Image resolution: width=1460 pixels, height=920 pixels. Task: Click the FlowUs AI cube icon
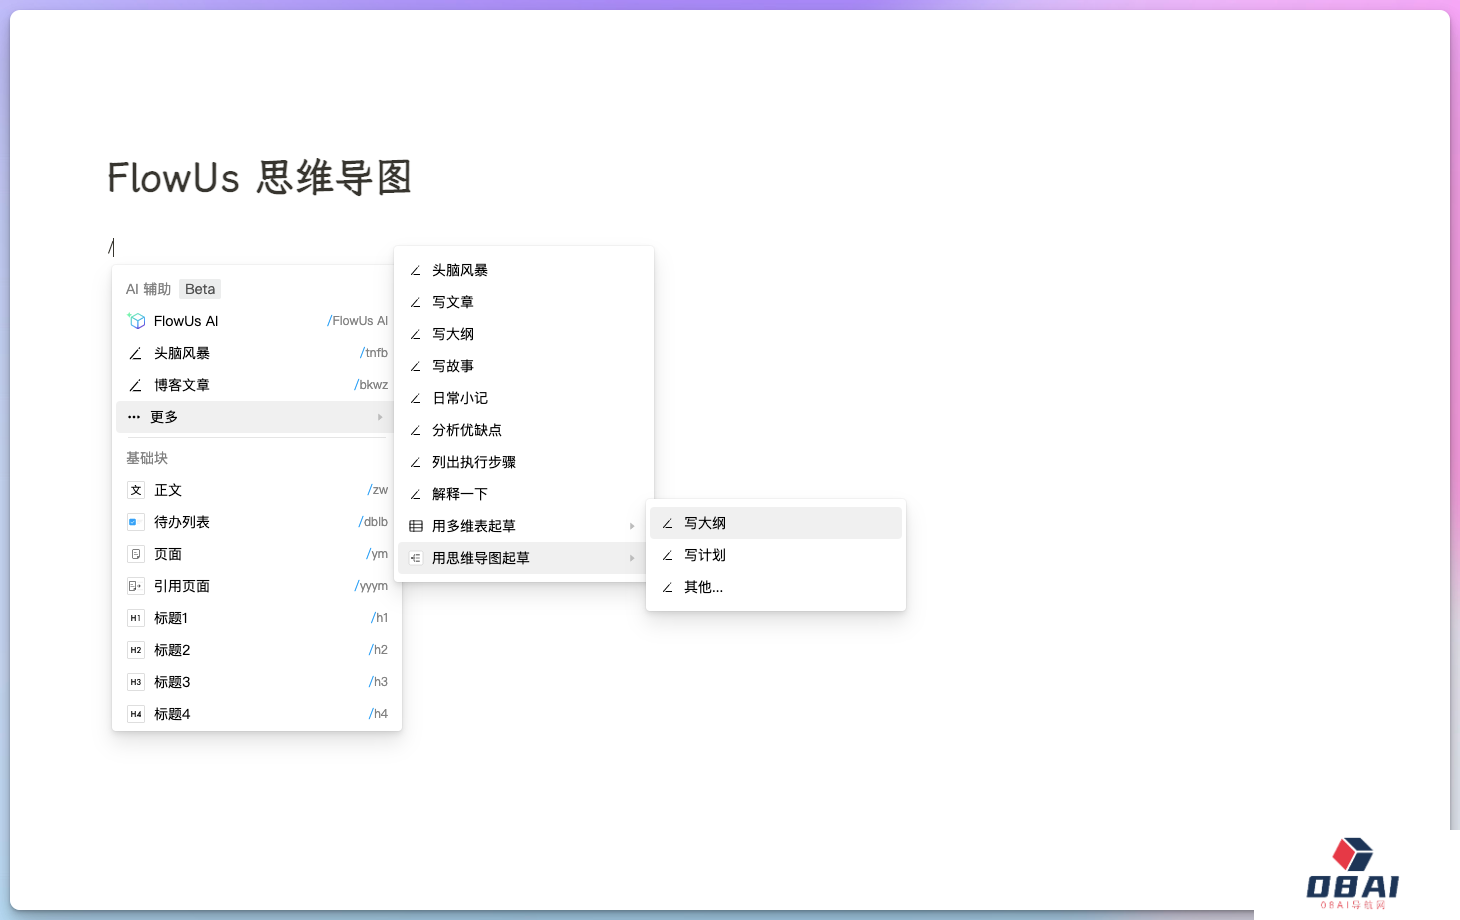click(x=137, y=321)
